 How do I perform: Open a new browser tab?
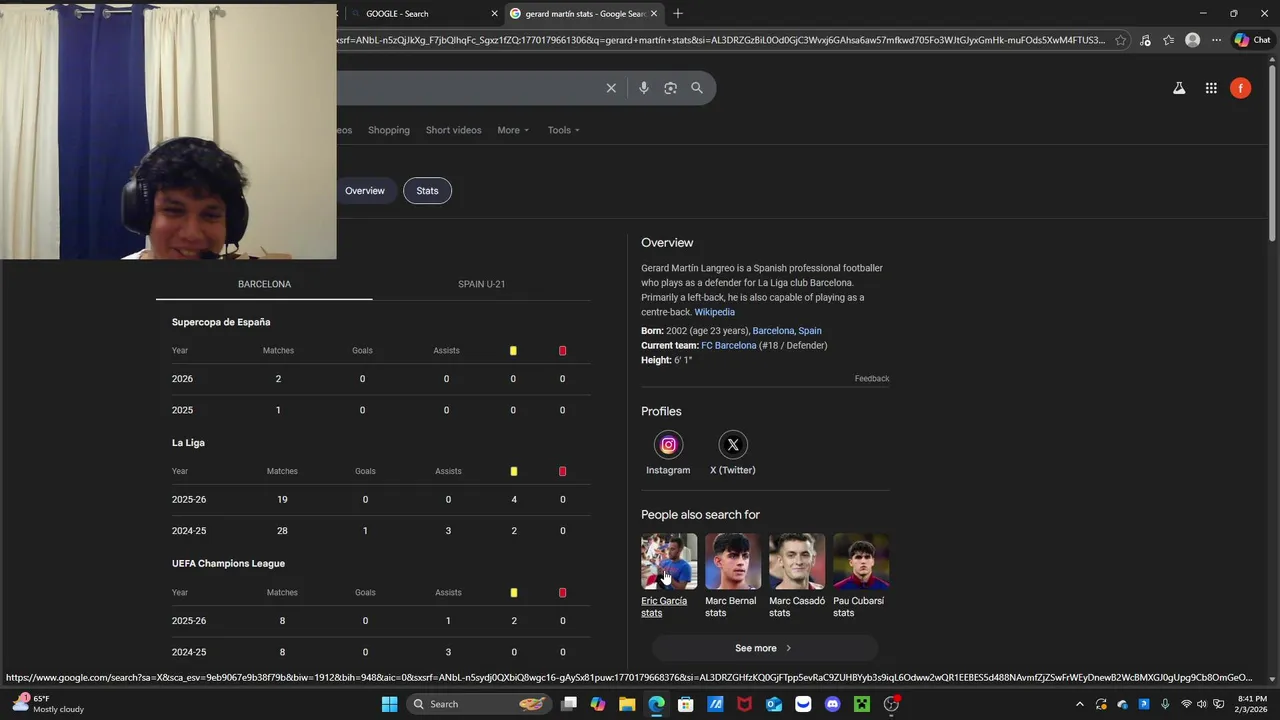678,13
